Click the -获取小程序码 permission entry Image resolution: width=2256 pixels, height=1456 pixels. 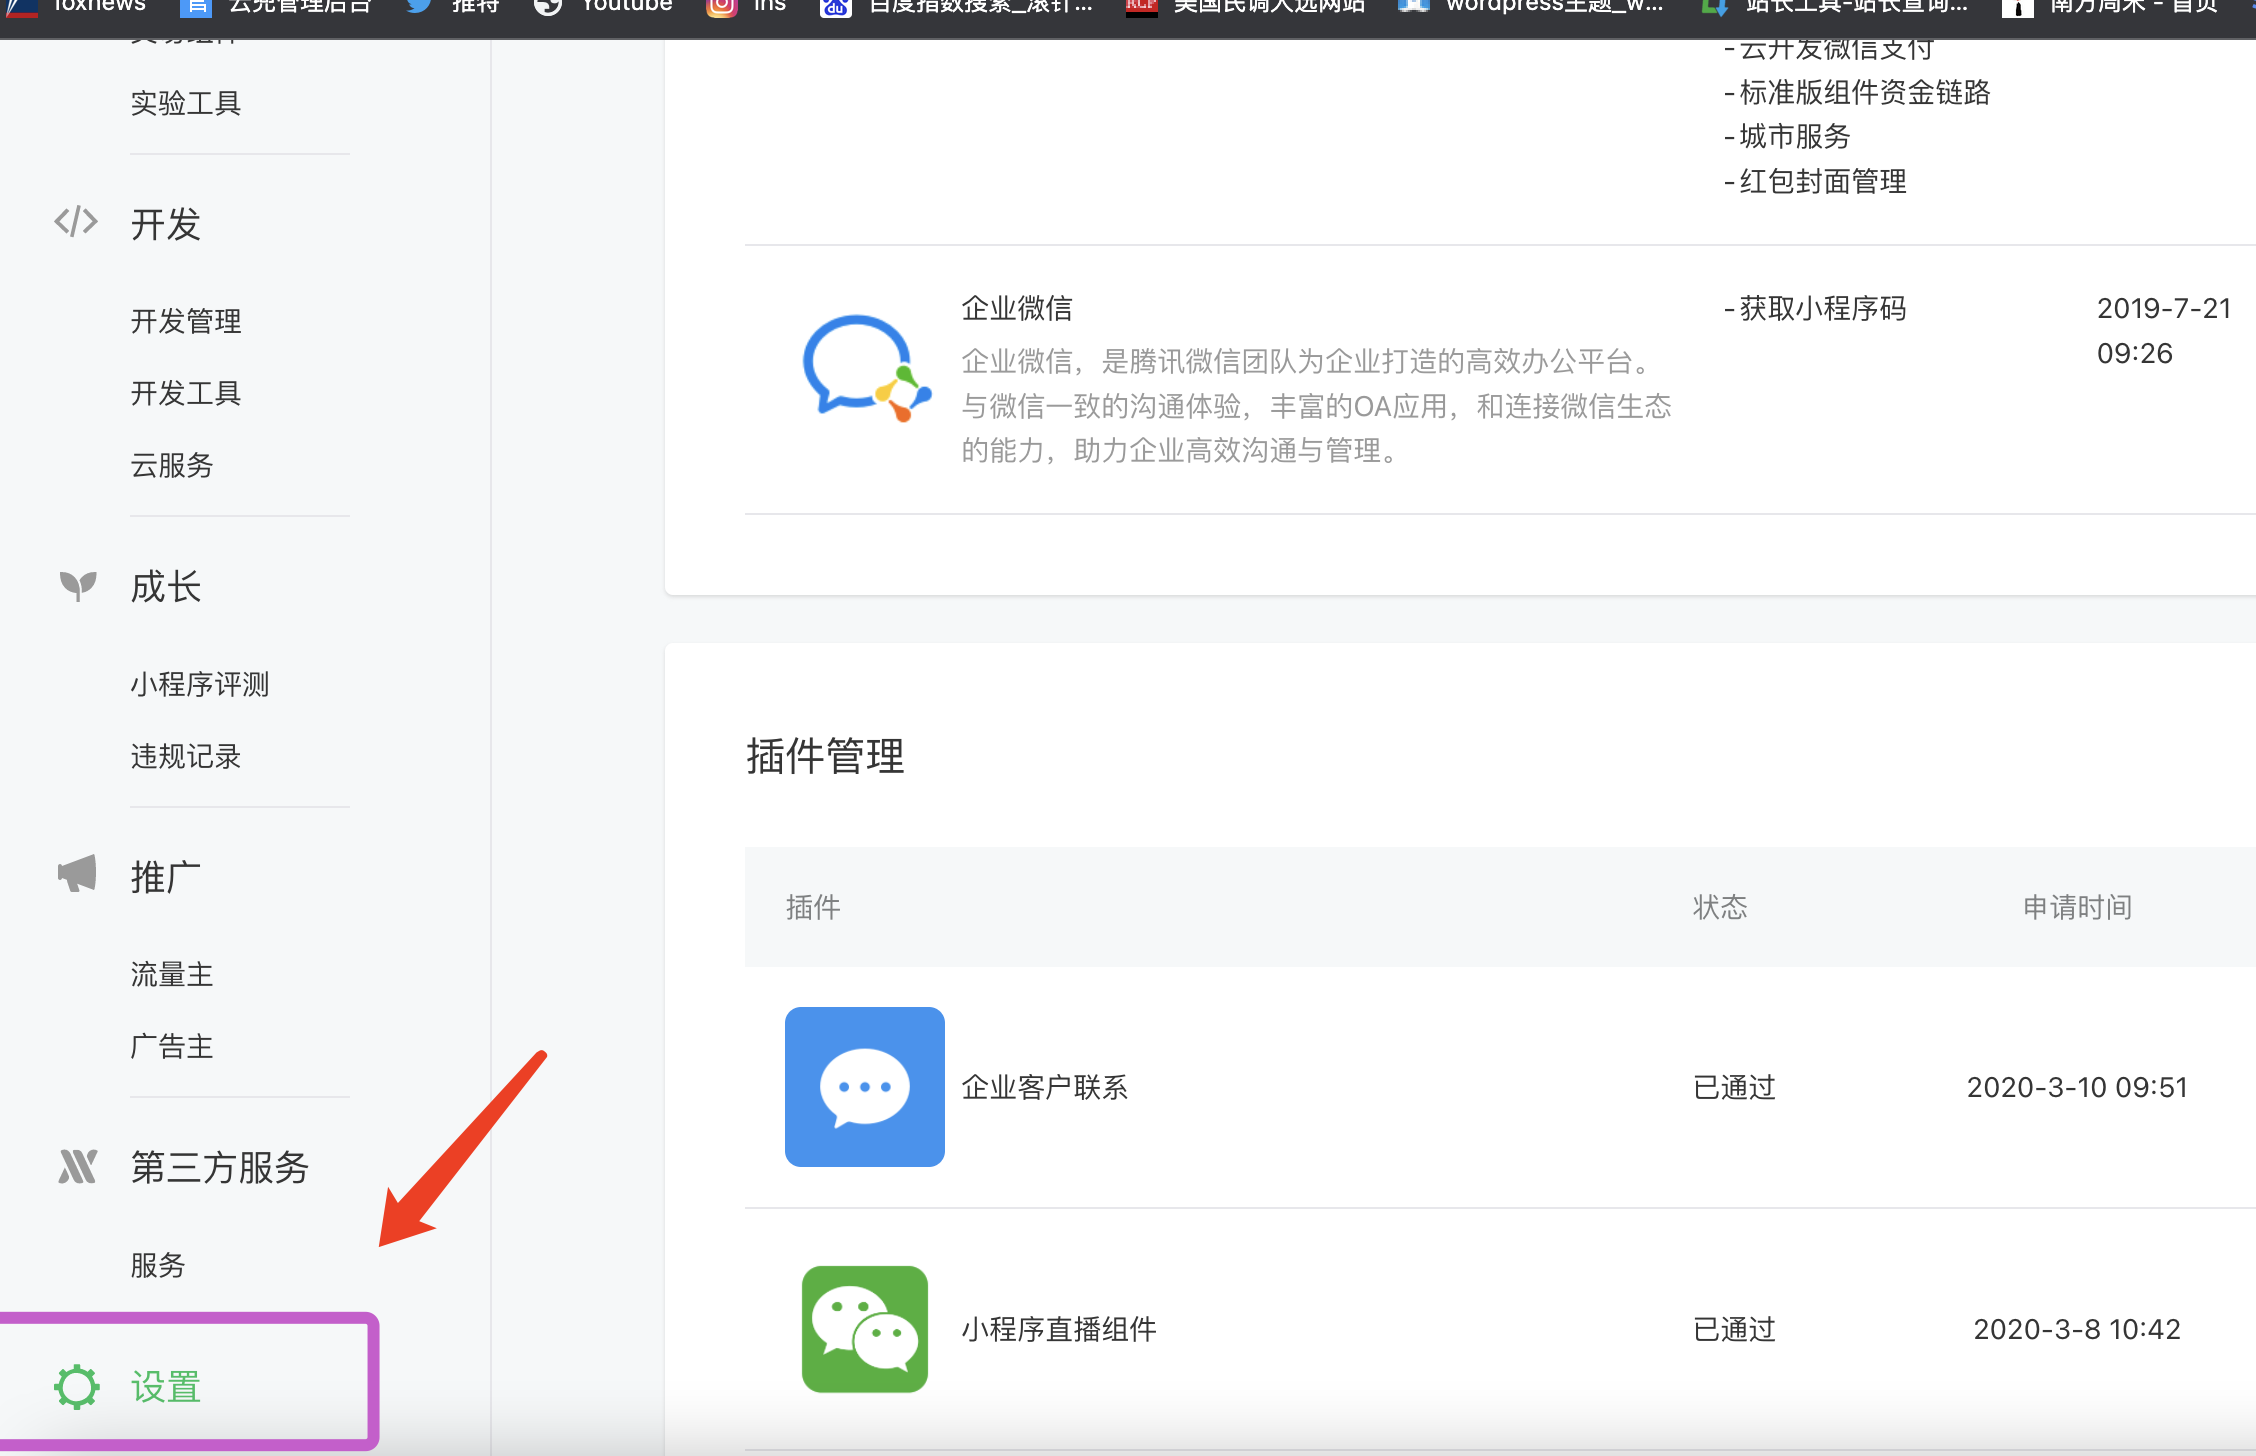click(x=1815, y=308)
